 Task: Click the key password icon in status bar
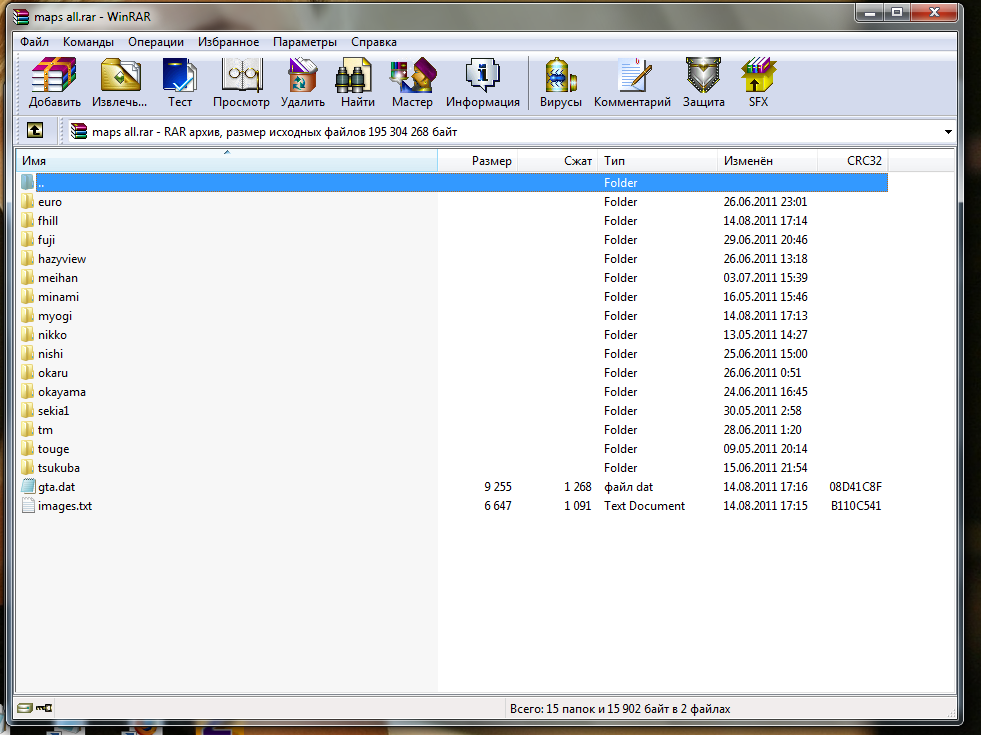[x=44, y=708]
